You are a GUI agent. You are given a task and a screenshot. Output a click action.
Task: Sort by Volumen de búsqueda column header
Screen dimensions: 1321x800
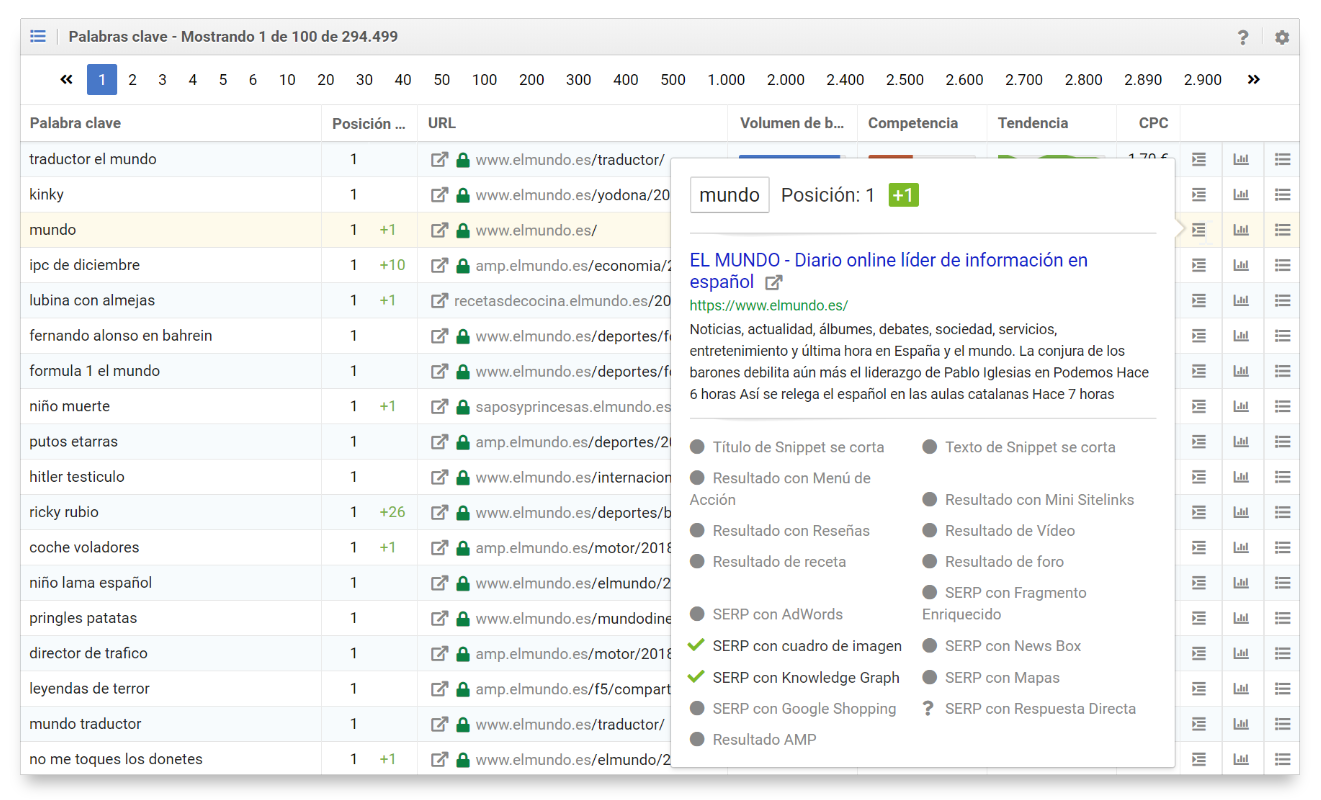pos(791,124)
